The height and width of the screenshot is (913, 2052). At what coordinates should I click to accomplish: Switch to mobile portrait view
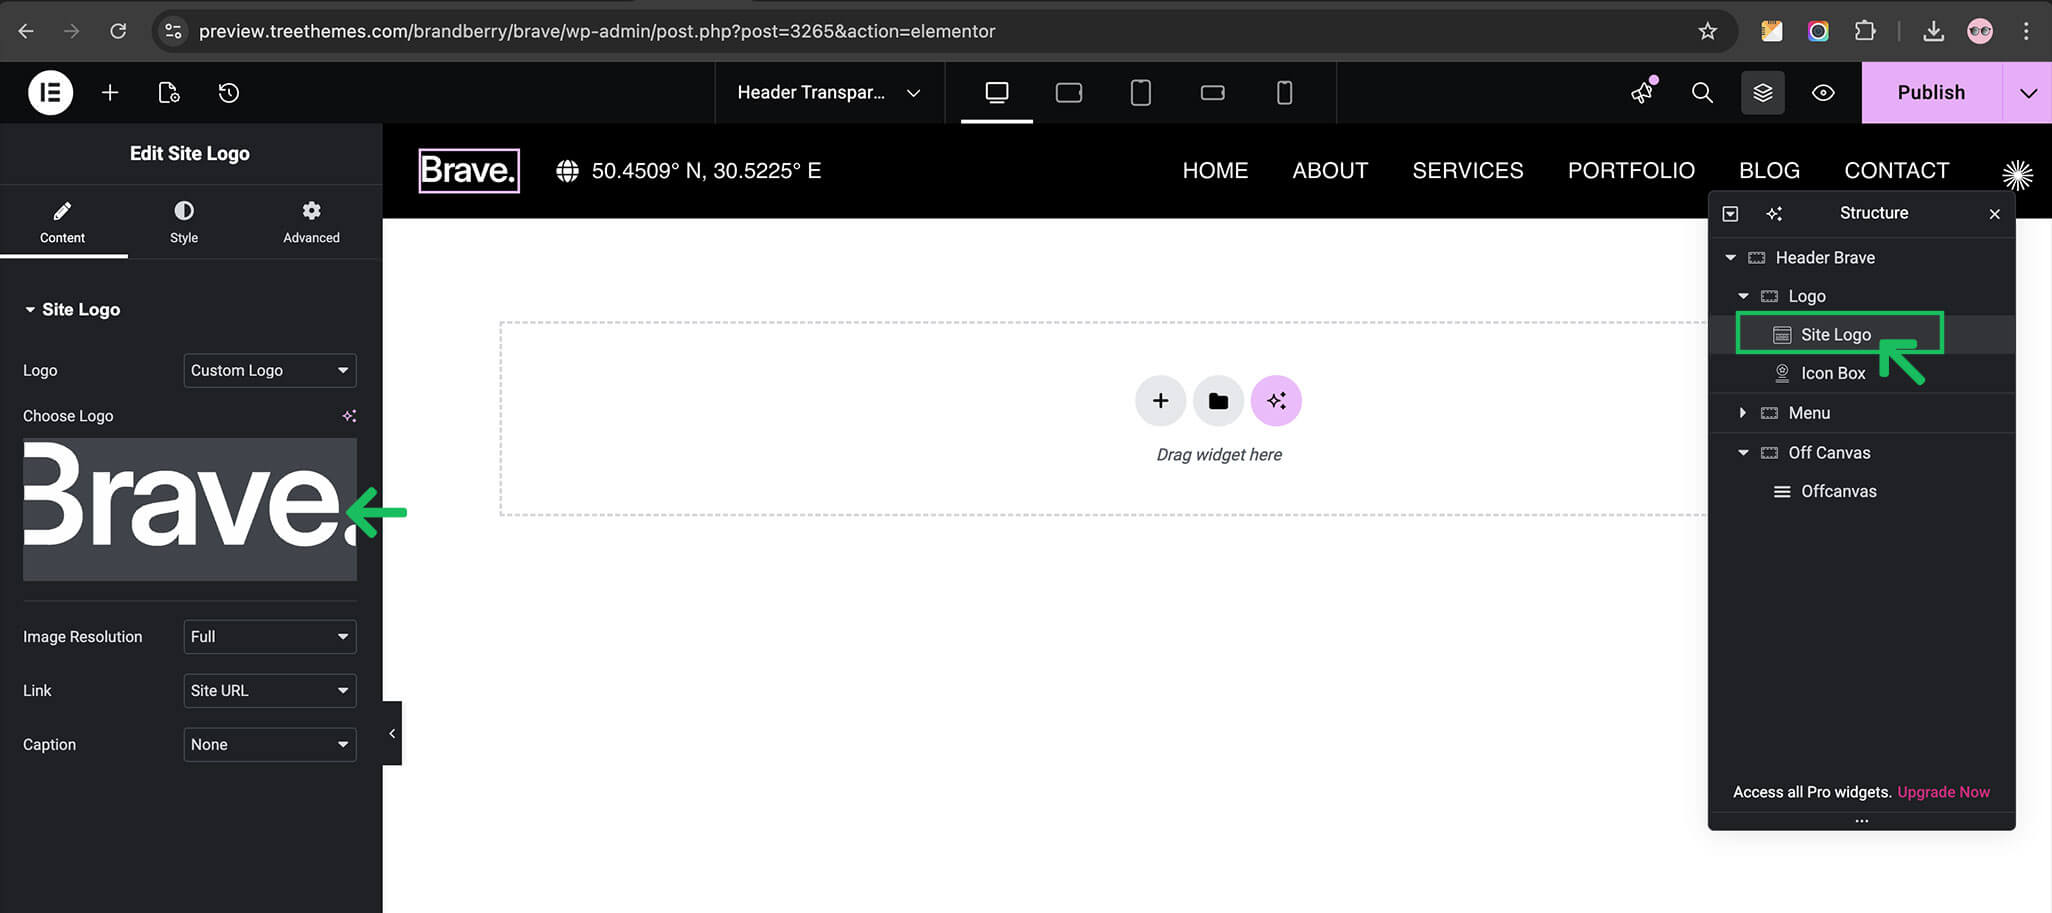click(1284, 93)
